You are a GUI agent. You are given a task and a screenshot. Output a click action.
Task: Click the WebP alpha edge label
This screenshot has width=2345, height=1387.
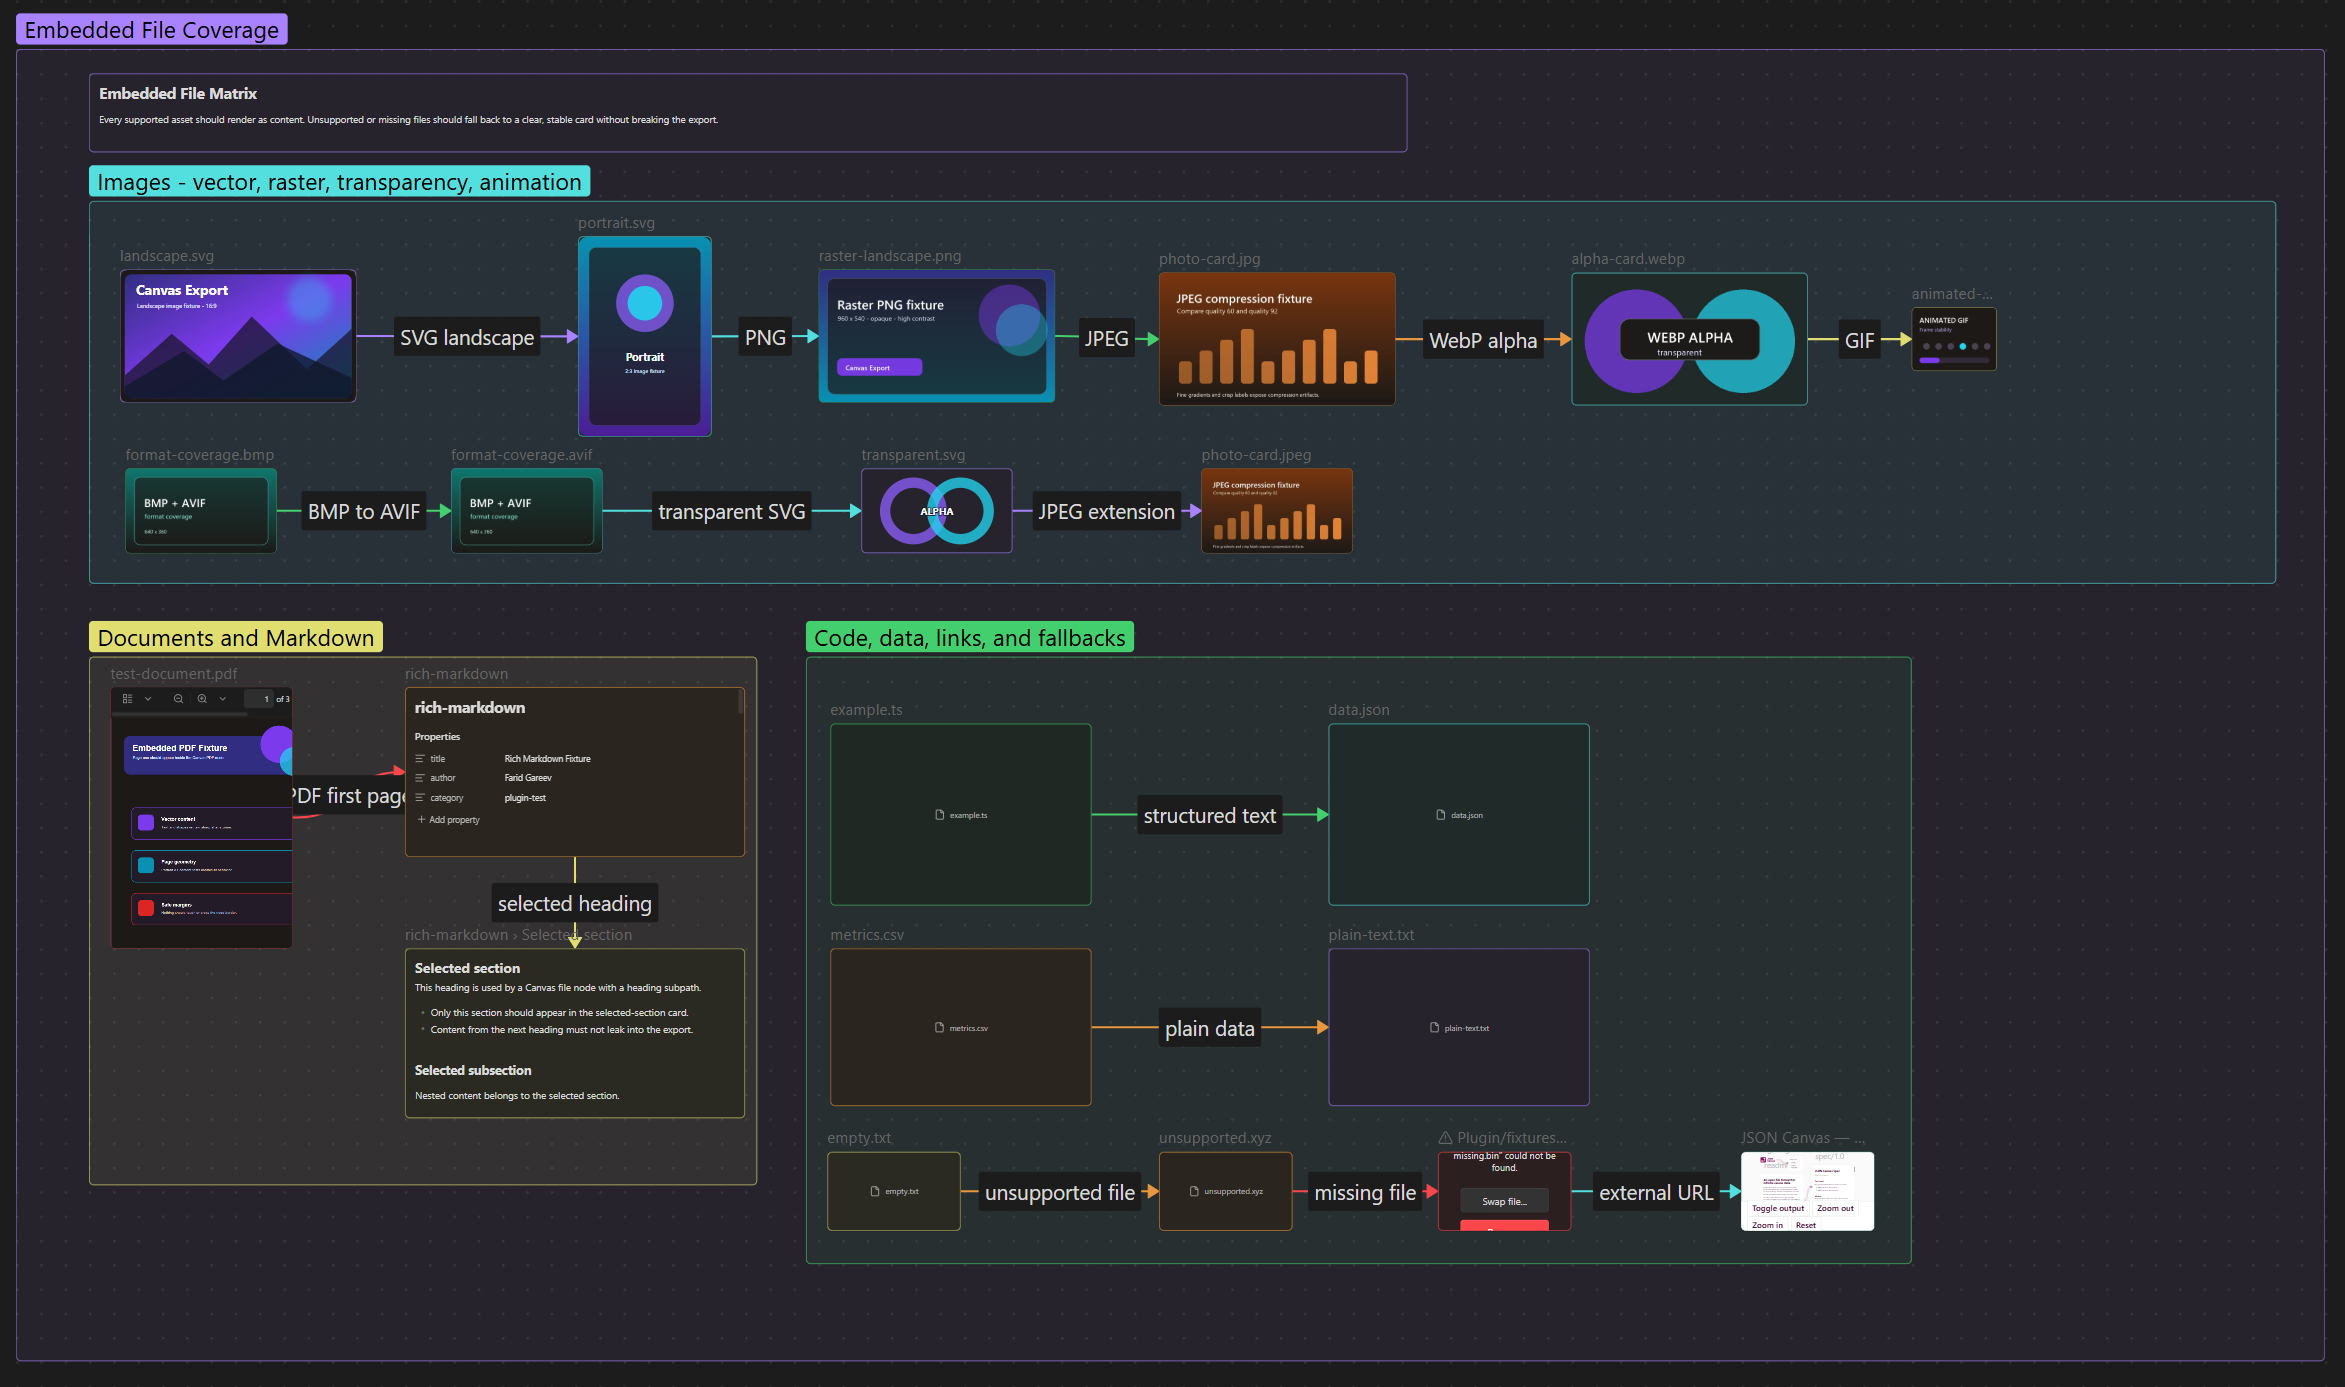[x=1483, y=341]
